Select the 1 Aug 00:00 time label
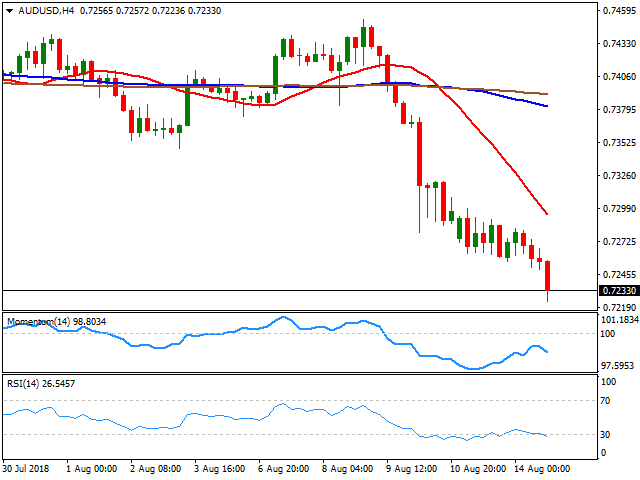 [91, 469]
